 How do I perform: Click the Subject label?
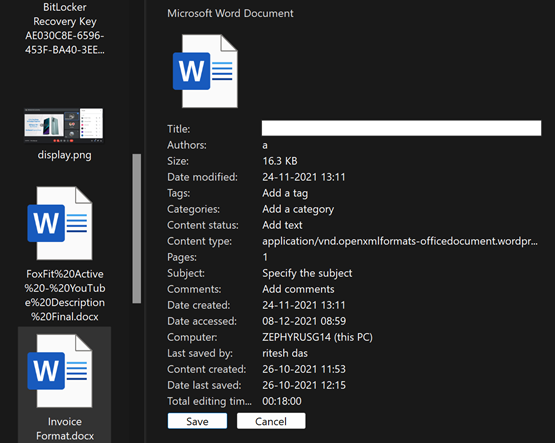click(x=186, y=273)
